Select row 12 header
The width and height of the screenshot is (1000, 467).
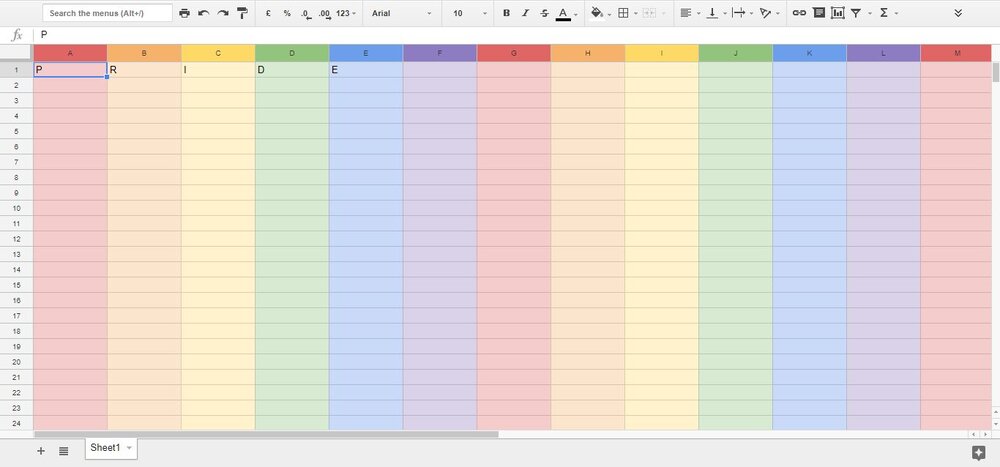(x=17, y=239)
